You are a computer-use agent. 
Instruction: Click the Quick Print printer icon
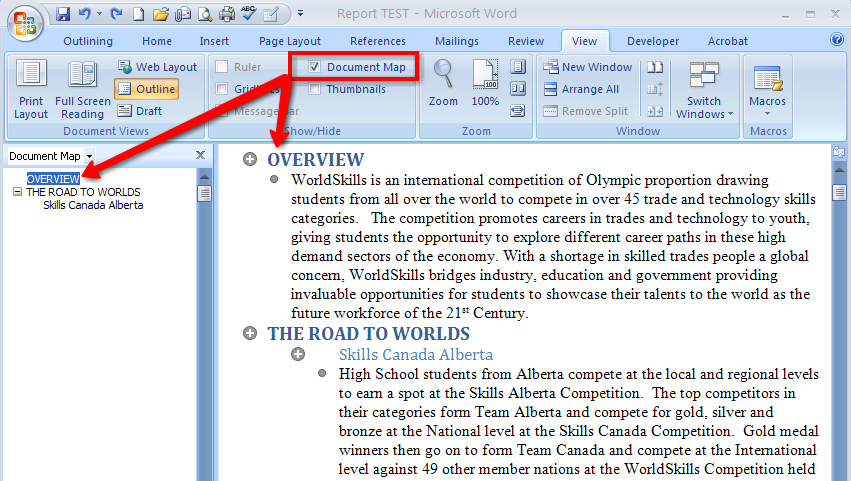coord(226,14)
